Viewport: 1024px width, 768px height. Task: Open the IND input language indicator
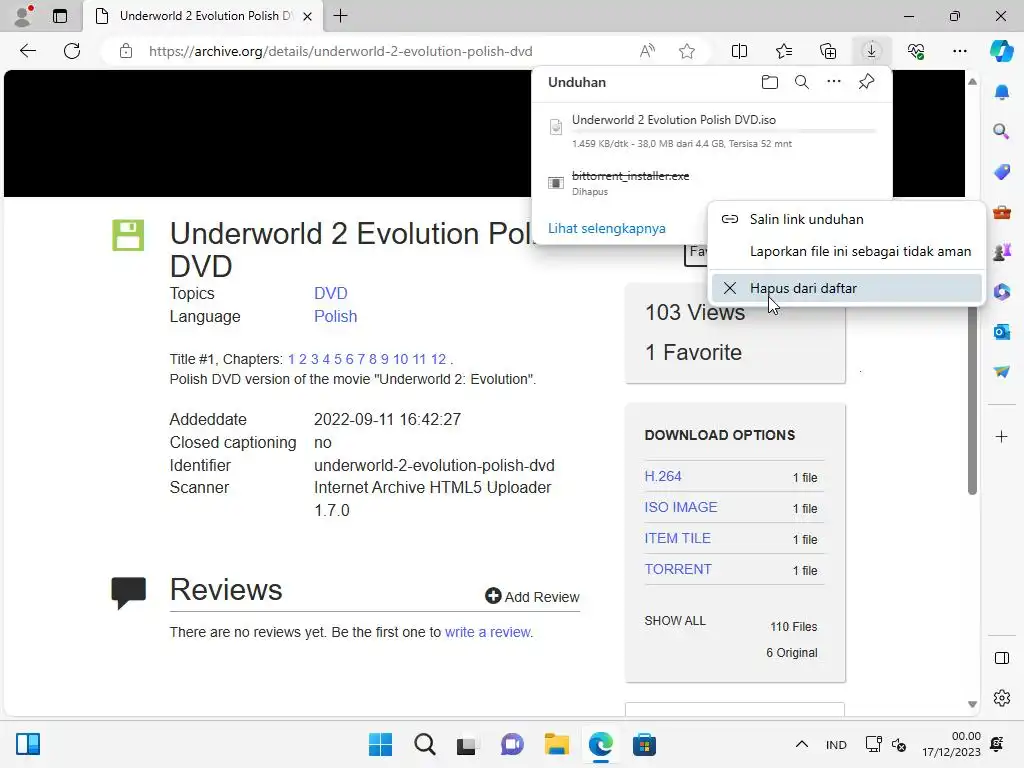point(836,744)
